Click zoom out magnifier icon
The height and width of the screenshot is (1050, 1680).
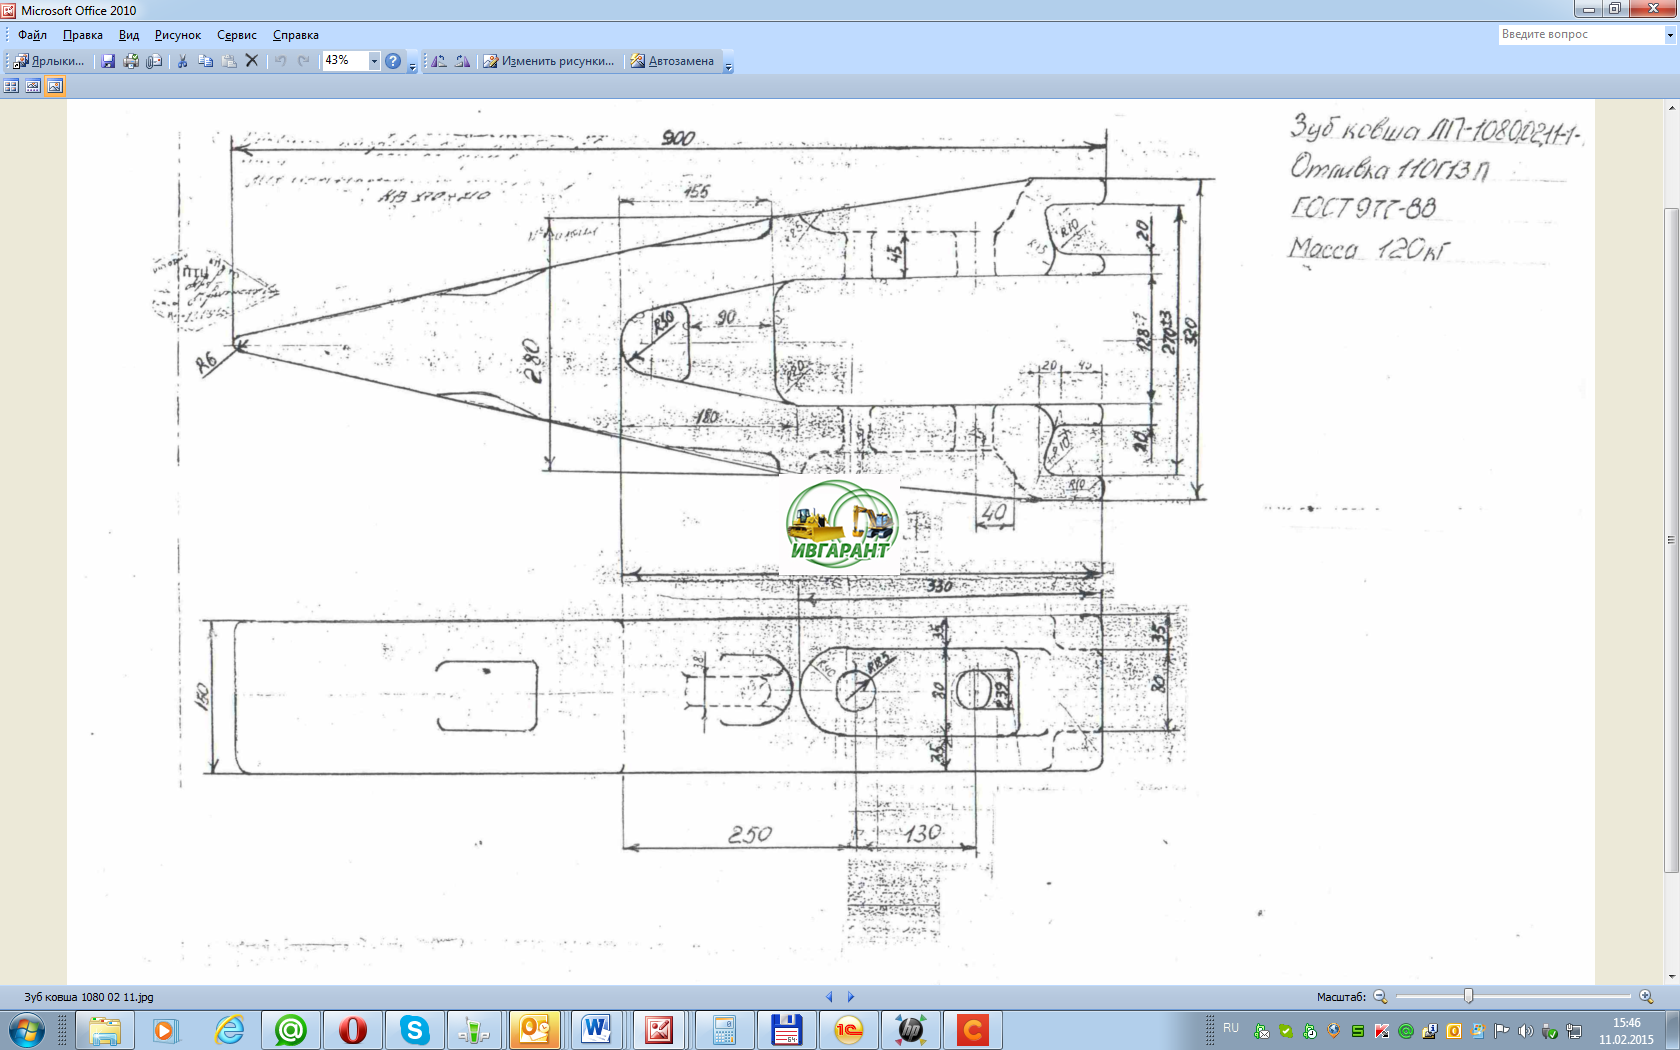tap(1380, 997)
